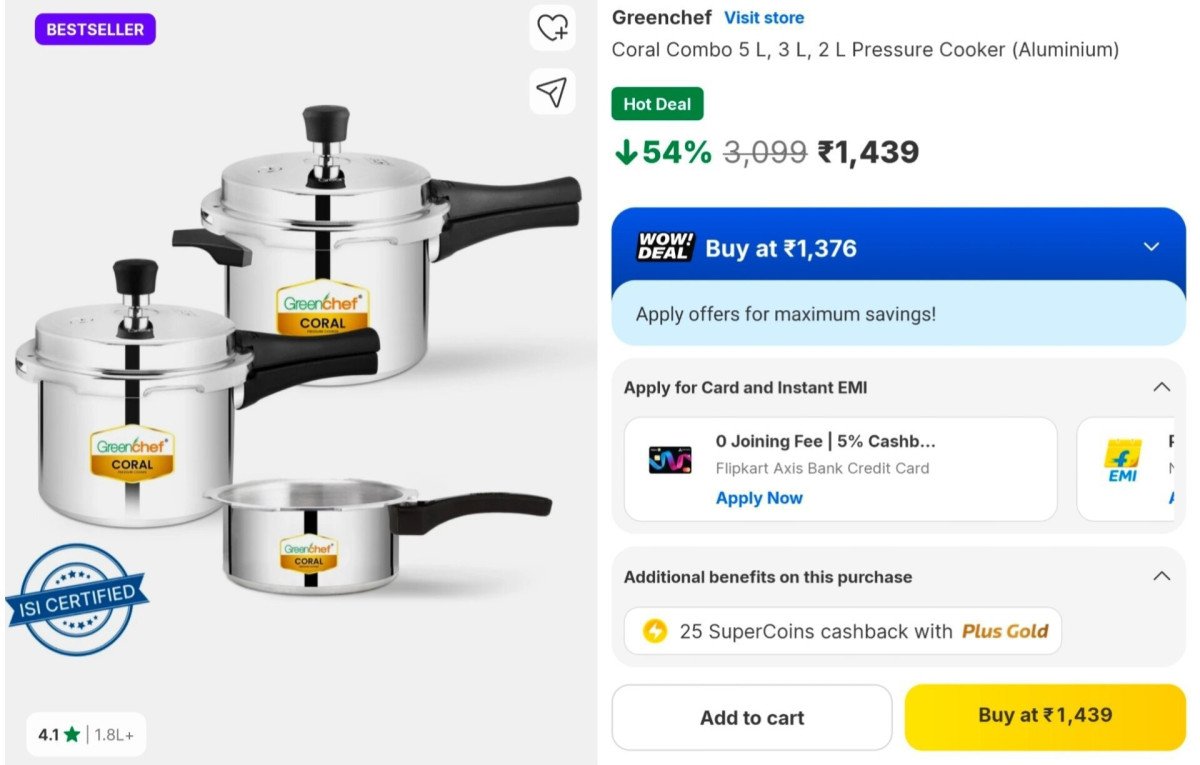
Task: Click the Hot Deal label
Action: pos(657,103)
